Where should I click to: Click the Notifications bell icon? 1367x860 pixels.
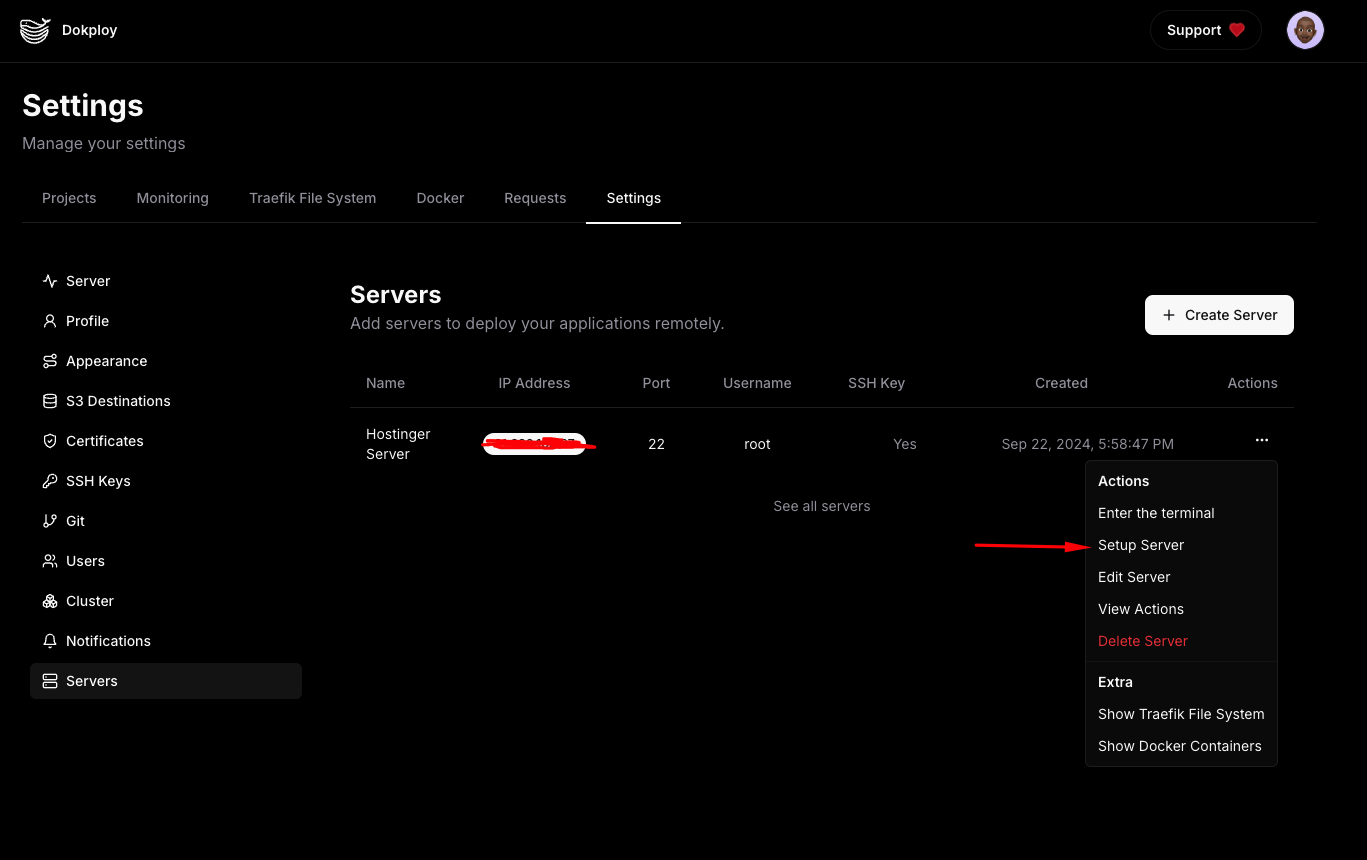(x=50, y=641)
